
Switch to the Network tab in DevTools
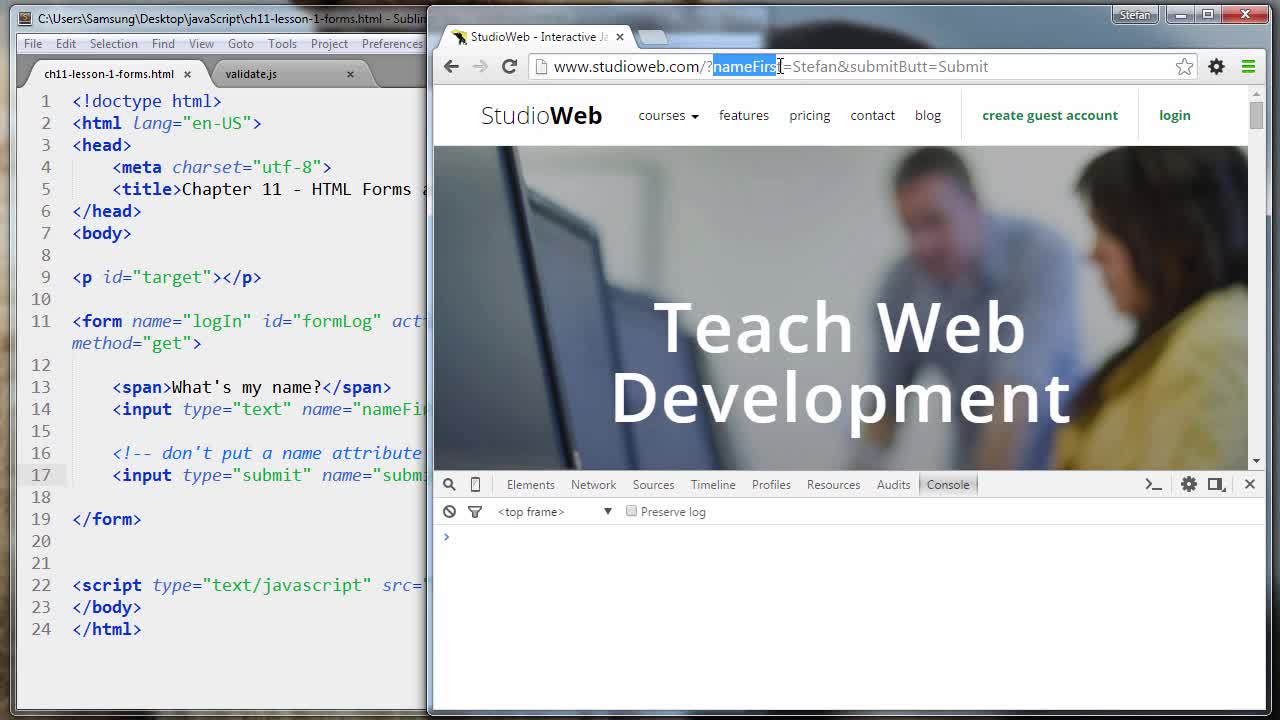[593, 484]
